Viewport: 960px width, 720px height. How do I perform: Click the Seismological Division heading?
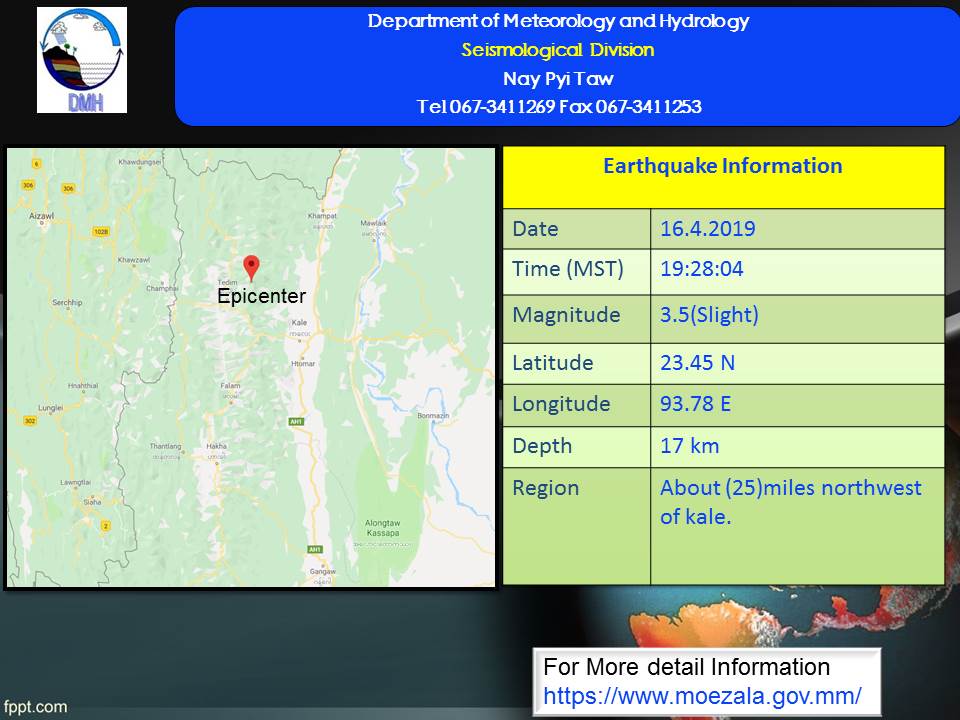click(558, 50)
